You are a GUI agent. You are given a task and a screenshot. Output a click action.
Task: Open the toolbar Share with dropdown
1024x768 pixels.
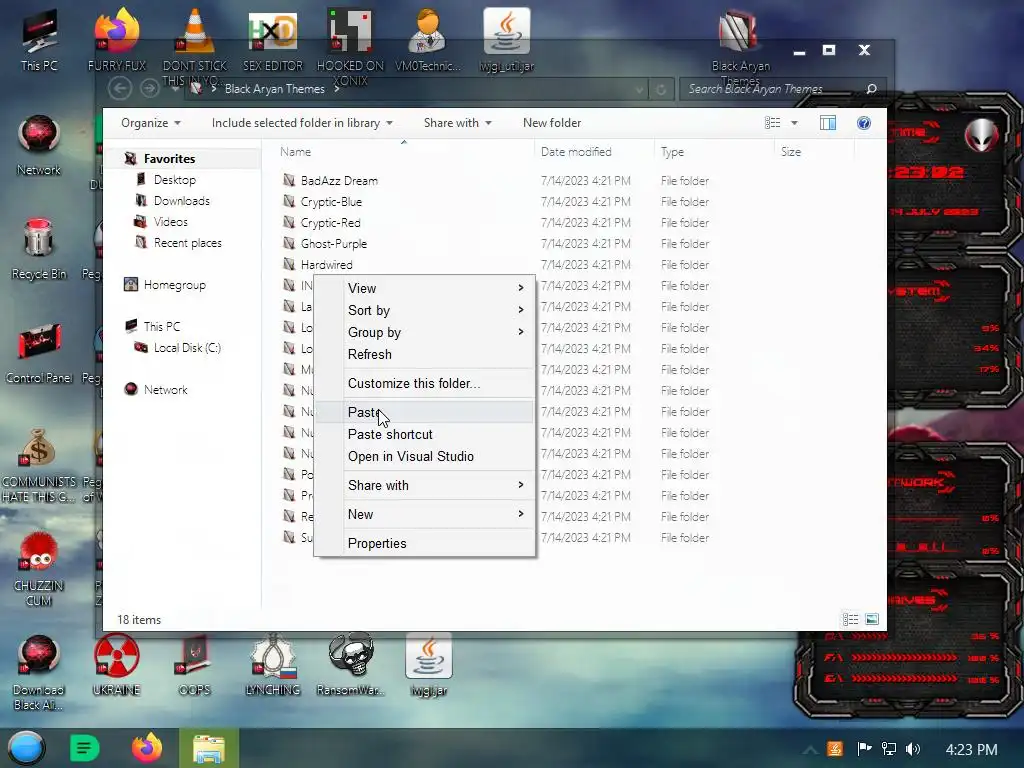tap(458, 123)
